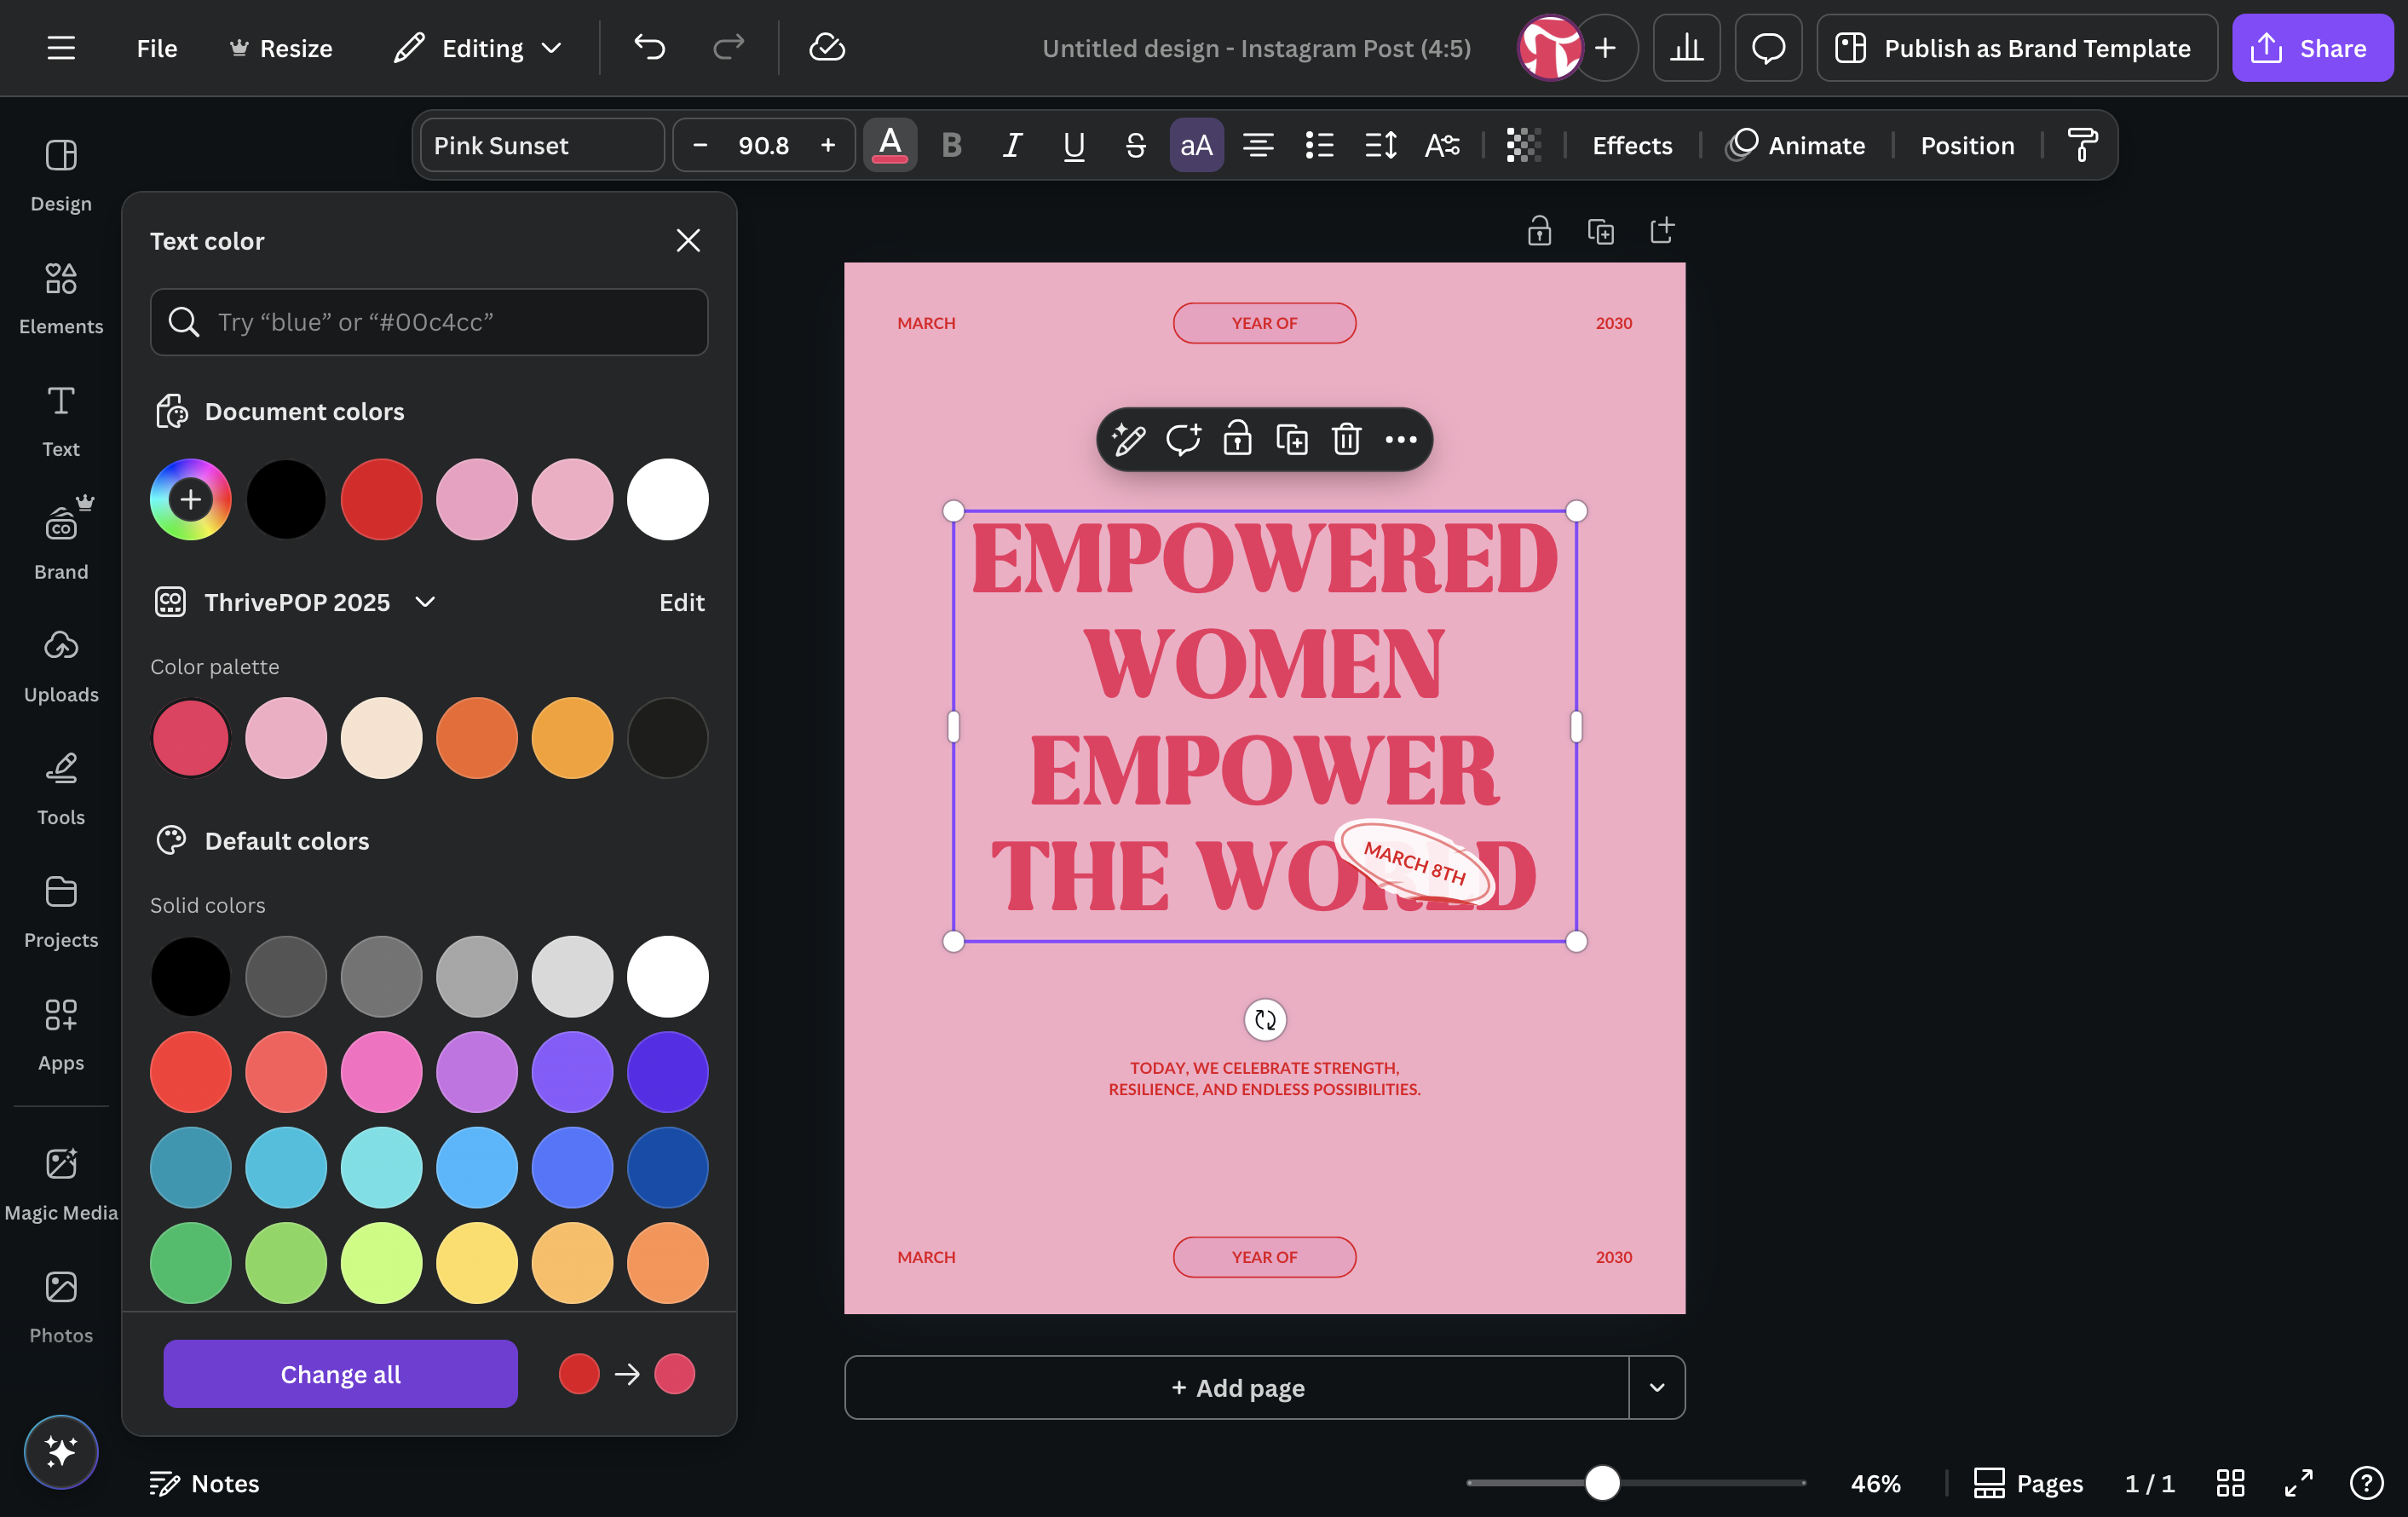Open the analytics bar chart icon
The height and width of the screenshot is (1517, 2408).
pyautogui.click(x=1686, y=47)
